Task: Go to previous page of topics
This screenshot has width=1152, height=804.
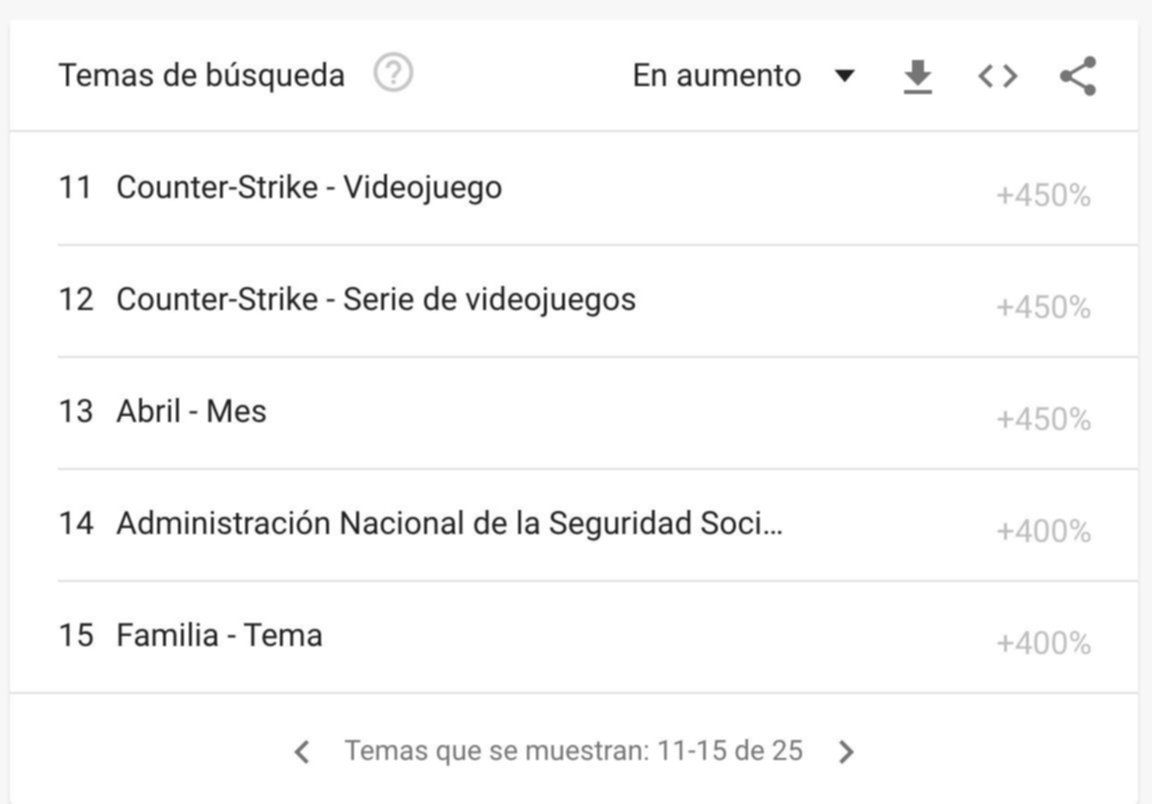Action: (302, 752)
